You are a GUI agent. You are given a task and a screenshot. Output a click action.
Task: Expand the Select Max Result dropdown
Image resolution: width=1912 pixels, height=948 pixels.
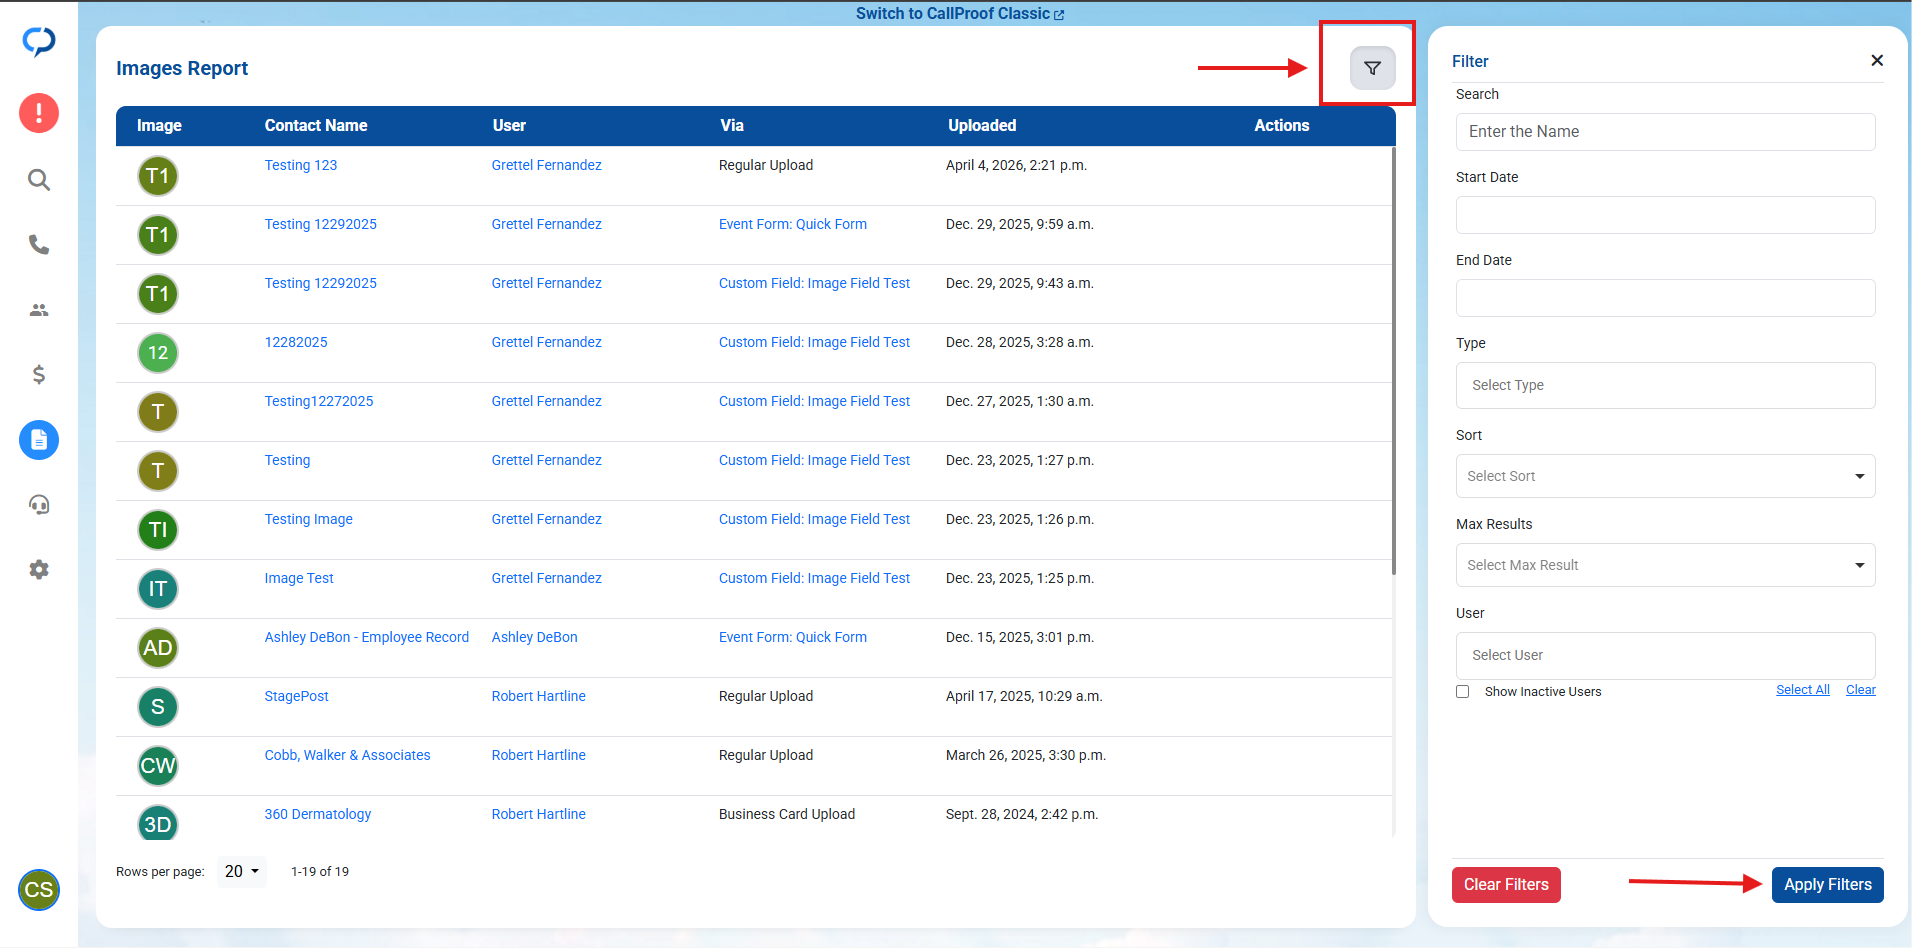1665,565
